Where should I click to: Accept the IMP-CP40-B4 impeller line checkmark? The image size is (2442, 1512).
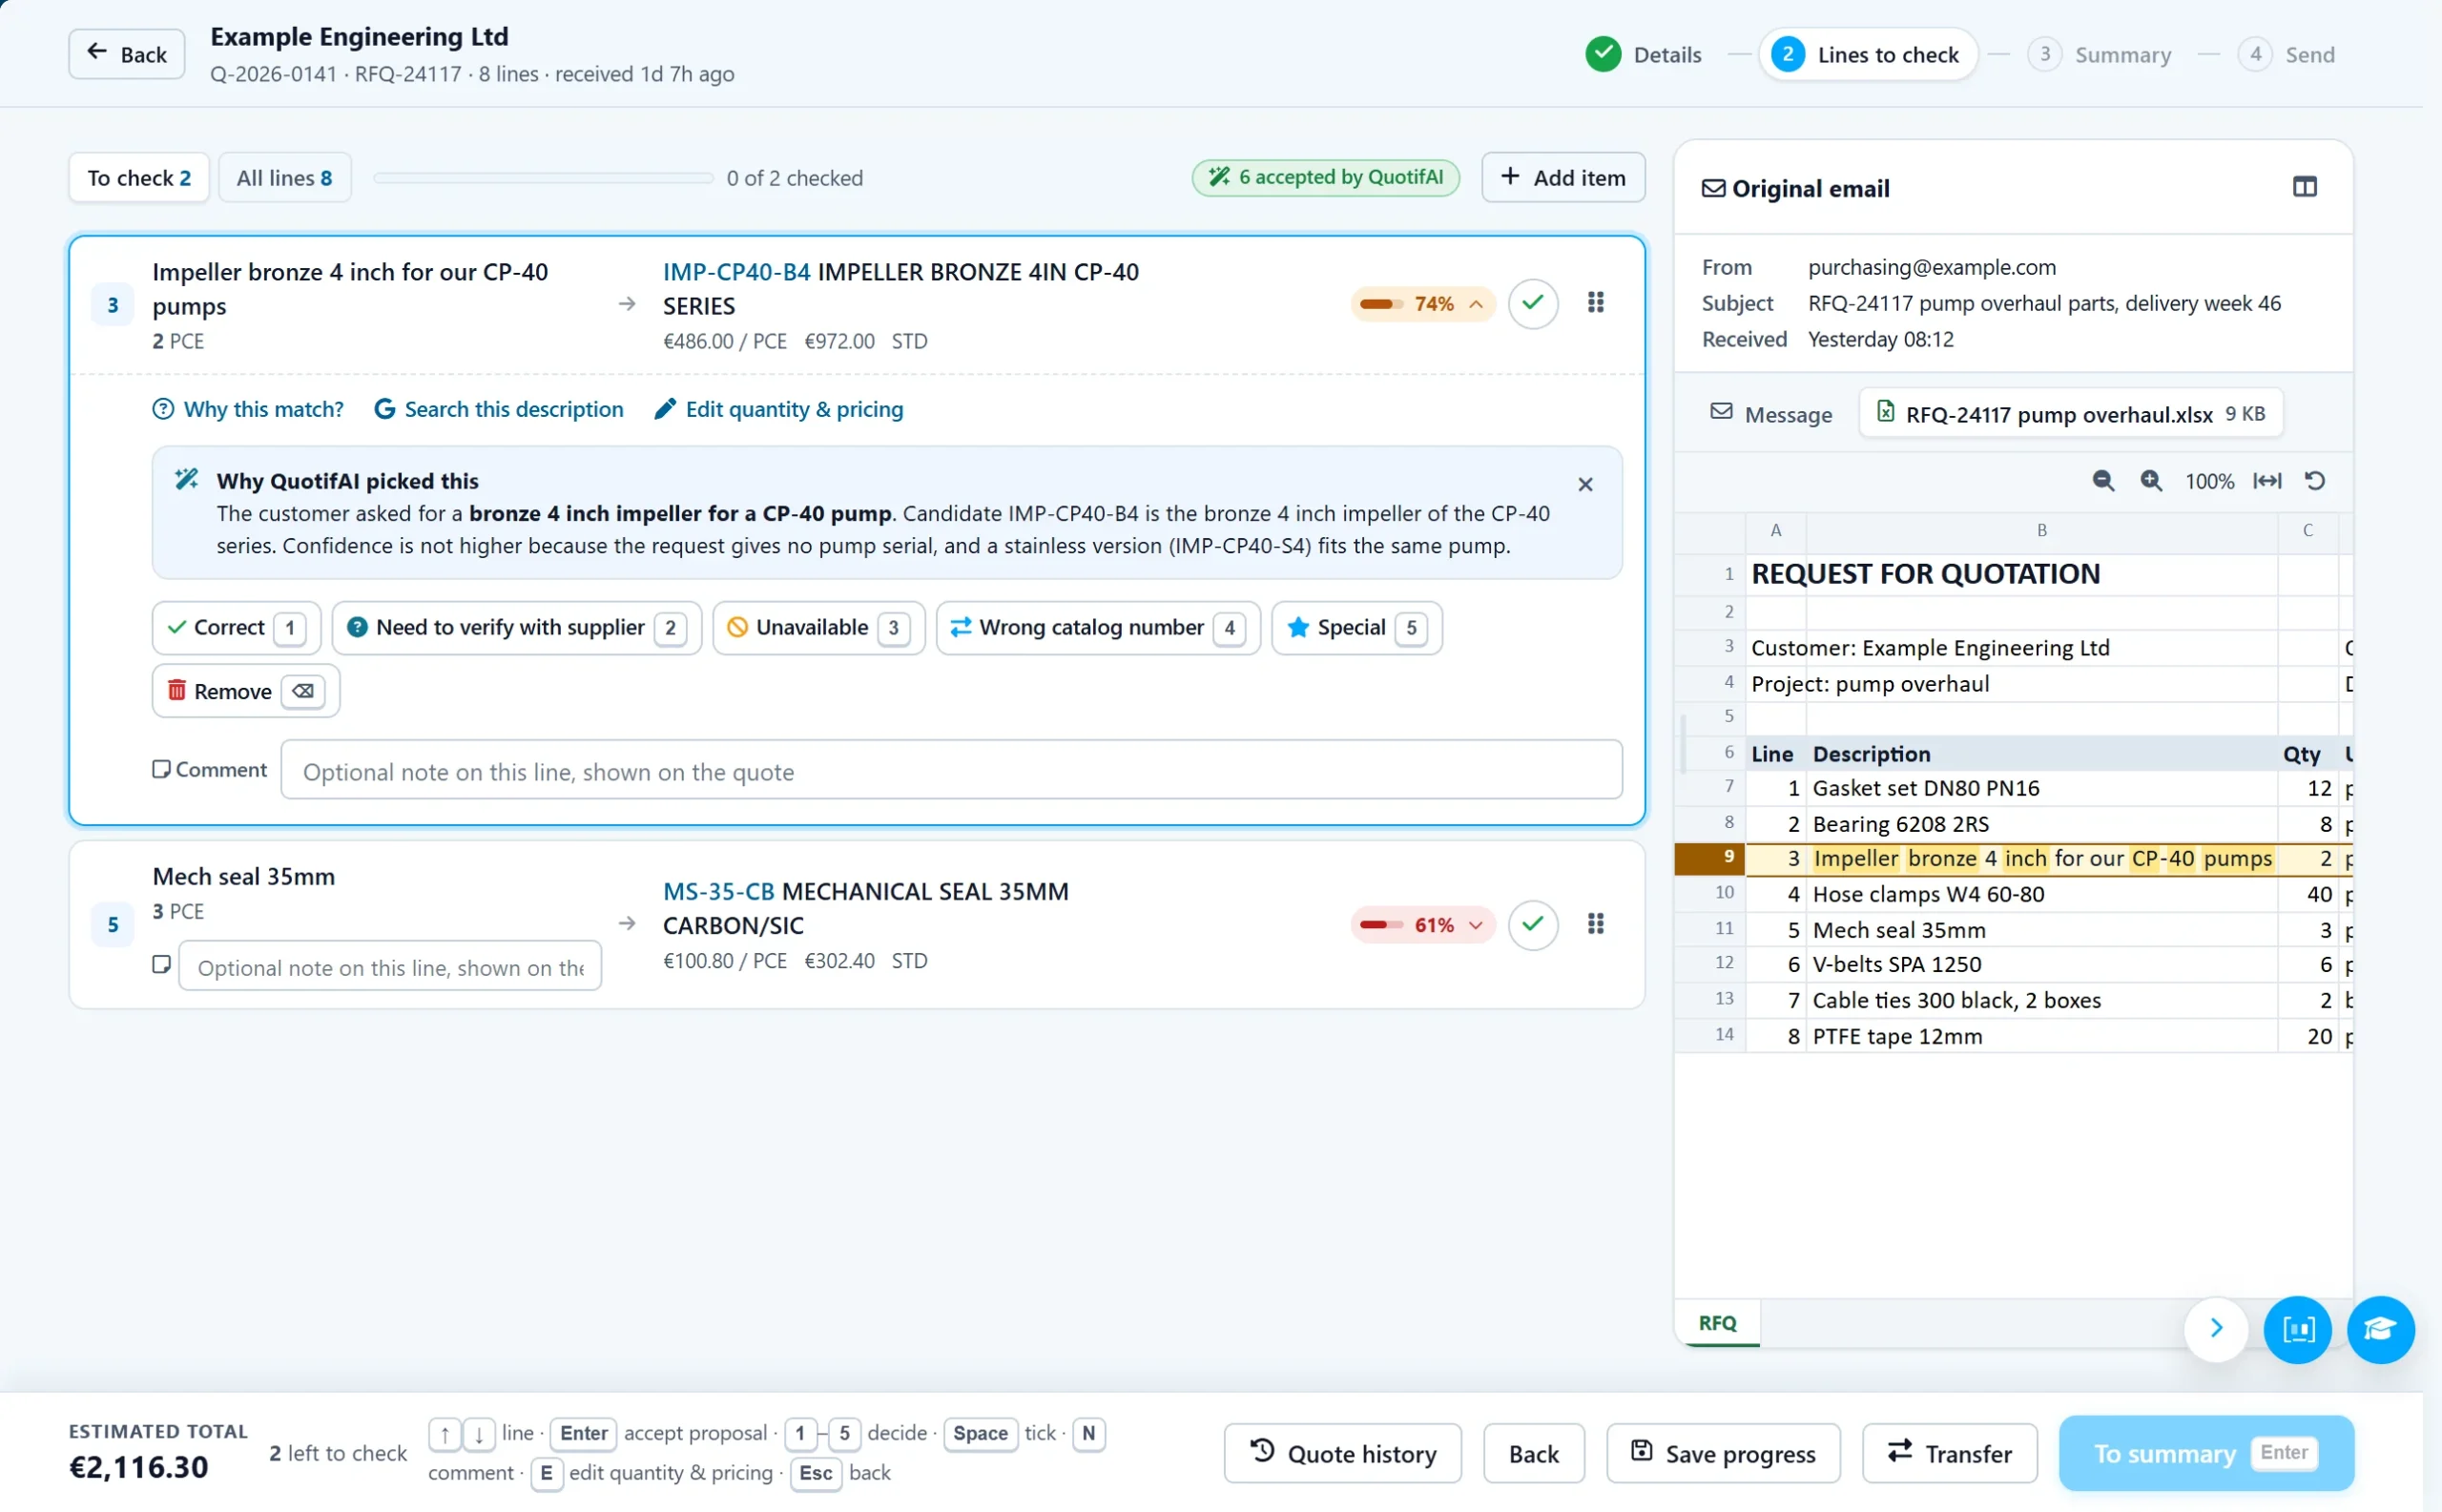1532,303
